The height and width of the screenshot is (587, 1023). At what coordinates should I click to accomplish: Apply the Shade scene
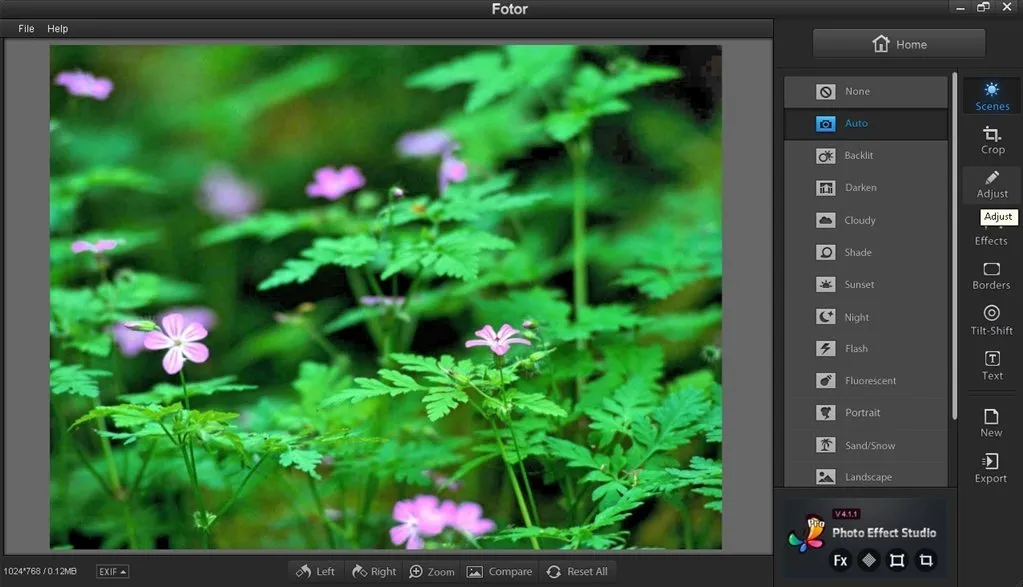point(865,252)
